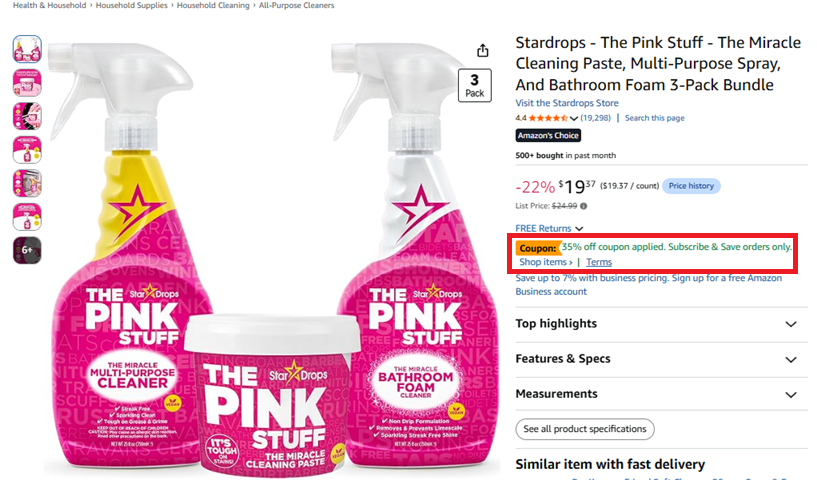Screen dimensions: 817x480
Task: Click See all product specifications button
Action: tap(585, 429)
